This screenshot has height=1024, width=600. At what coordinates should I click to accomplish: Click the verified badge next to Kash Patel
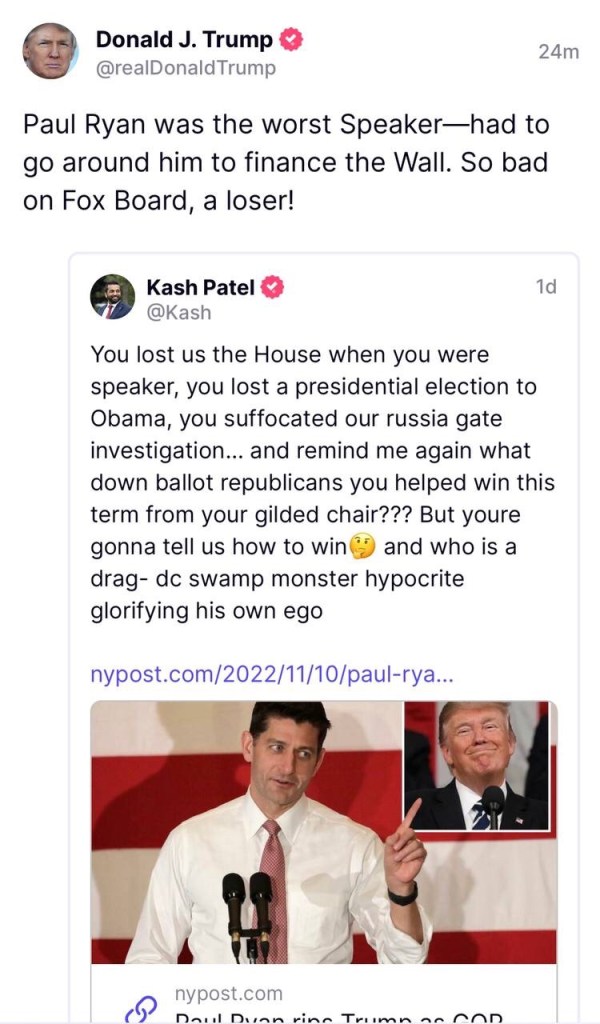pos(272,287)
